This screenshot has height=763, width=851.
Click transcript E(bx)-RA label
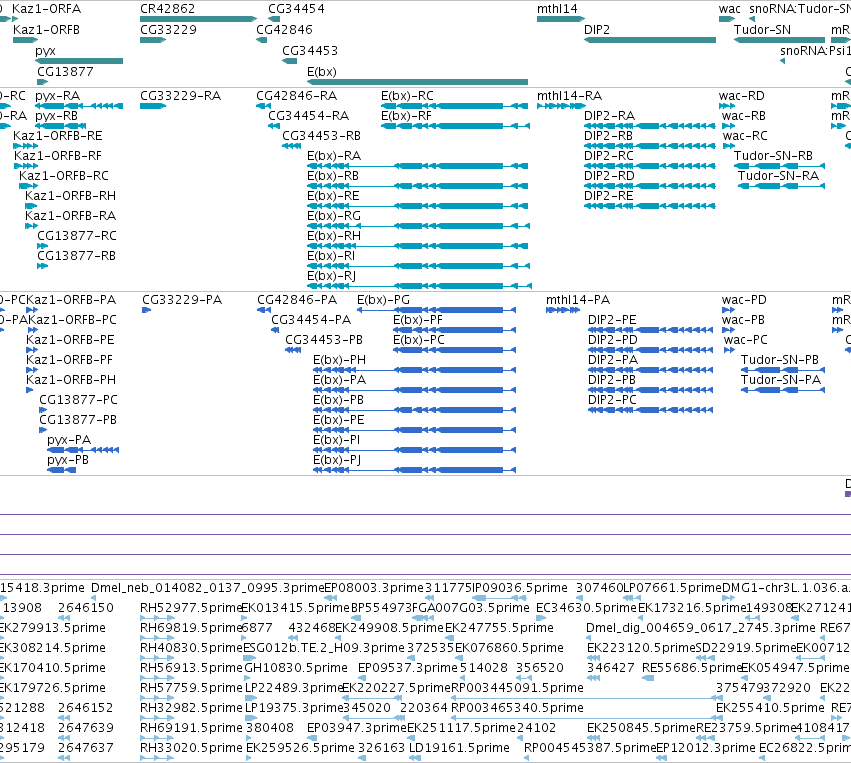[x=334, y=156]
